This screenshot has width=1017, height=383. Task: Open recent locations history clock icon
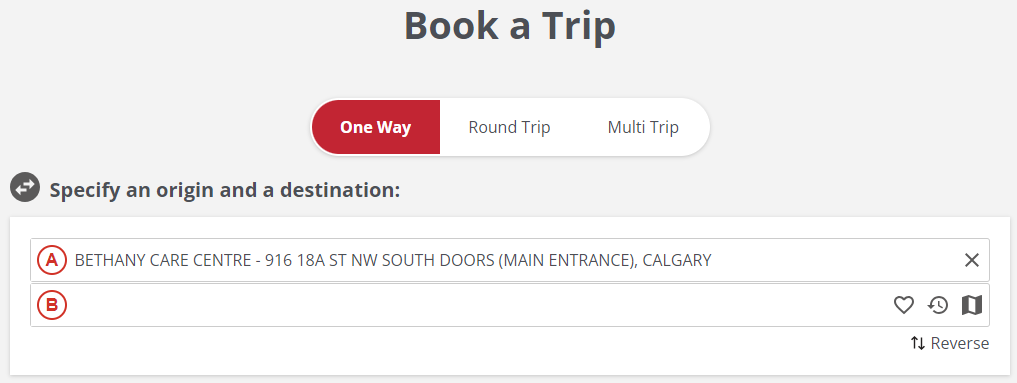938,305
